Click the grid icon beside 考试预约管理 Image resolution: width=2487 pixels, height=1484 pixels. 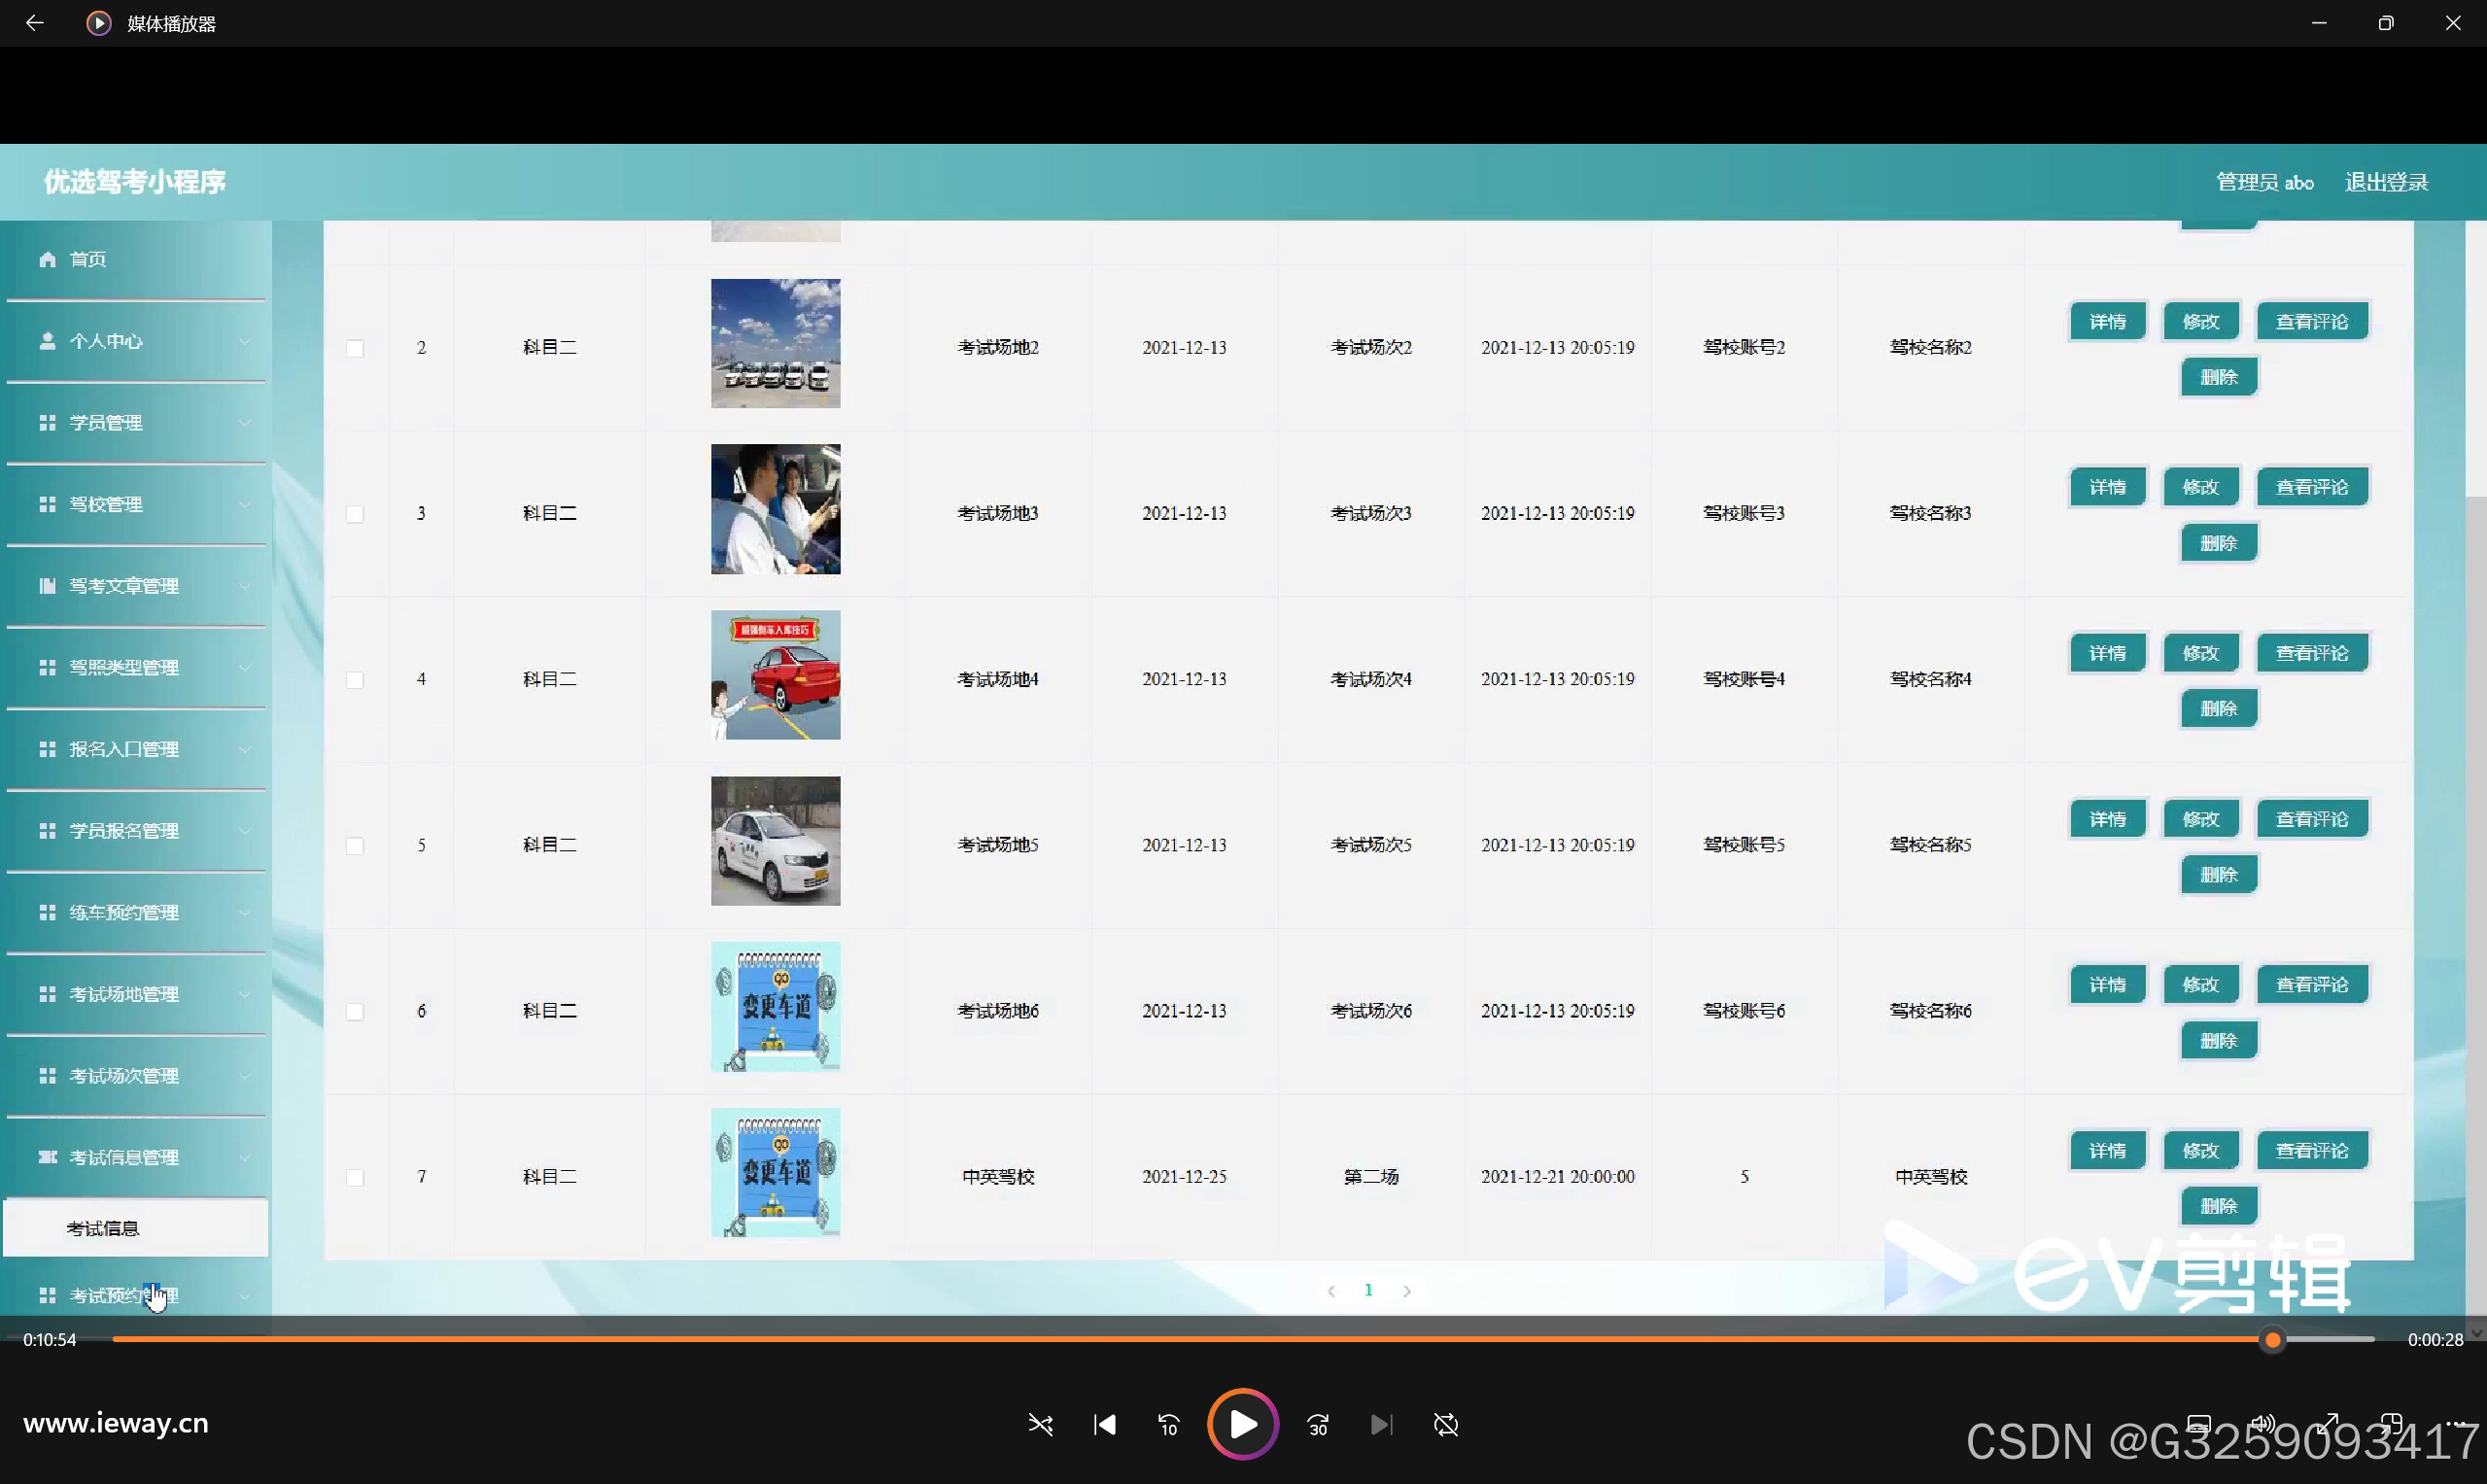(47, 1295)
